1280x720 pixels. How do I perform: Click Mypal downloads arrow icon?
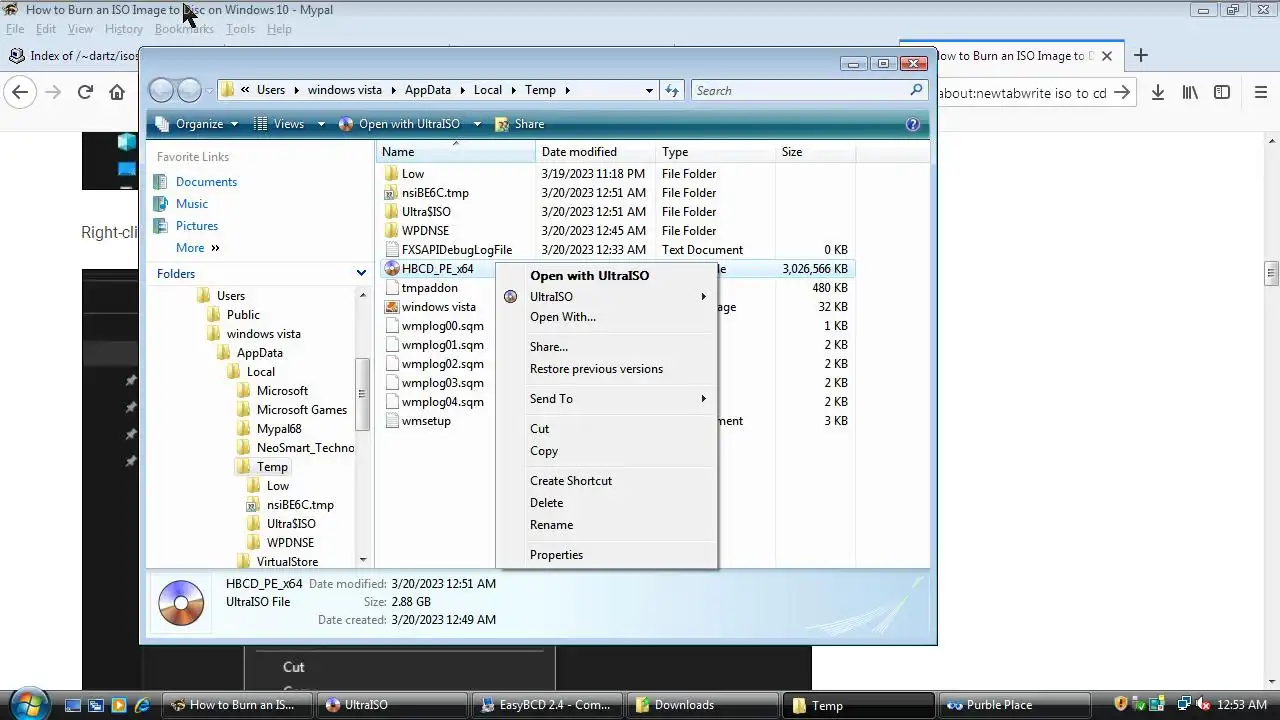pos(1157,92)
